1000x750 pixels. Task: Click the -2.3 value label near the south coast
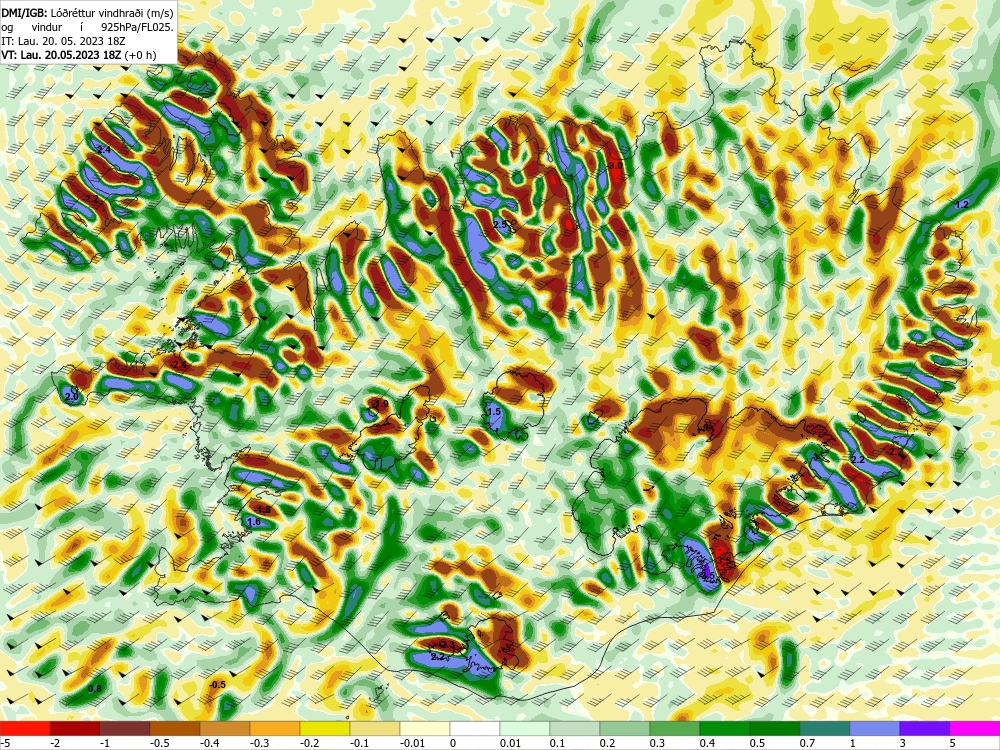pos(447,645)
